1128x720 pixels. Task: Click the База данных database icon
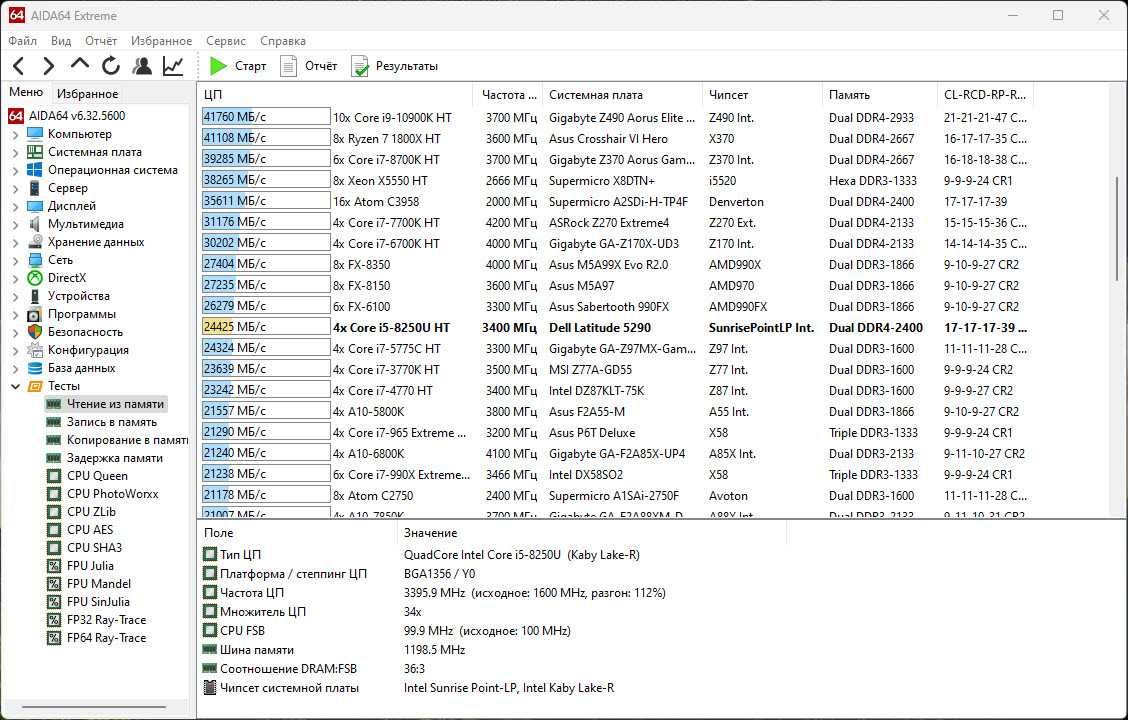(x=35, y=368)
